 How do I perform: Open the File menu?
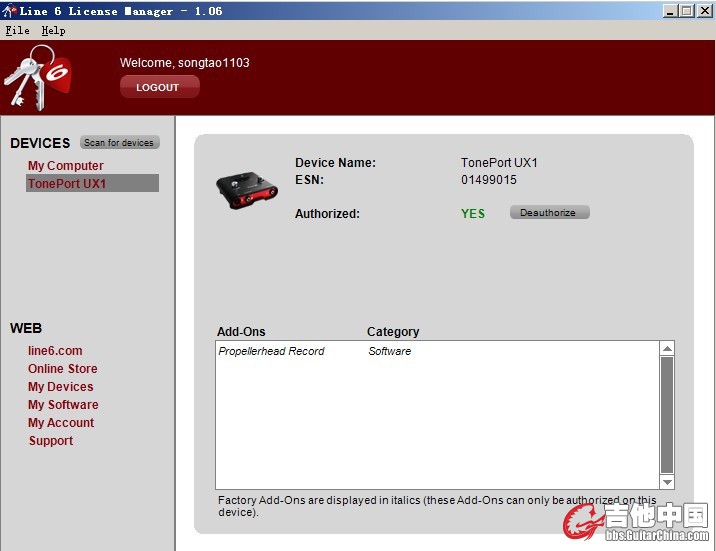(x=17, y=30)
